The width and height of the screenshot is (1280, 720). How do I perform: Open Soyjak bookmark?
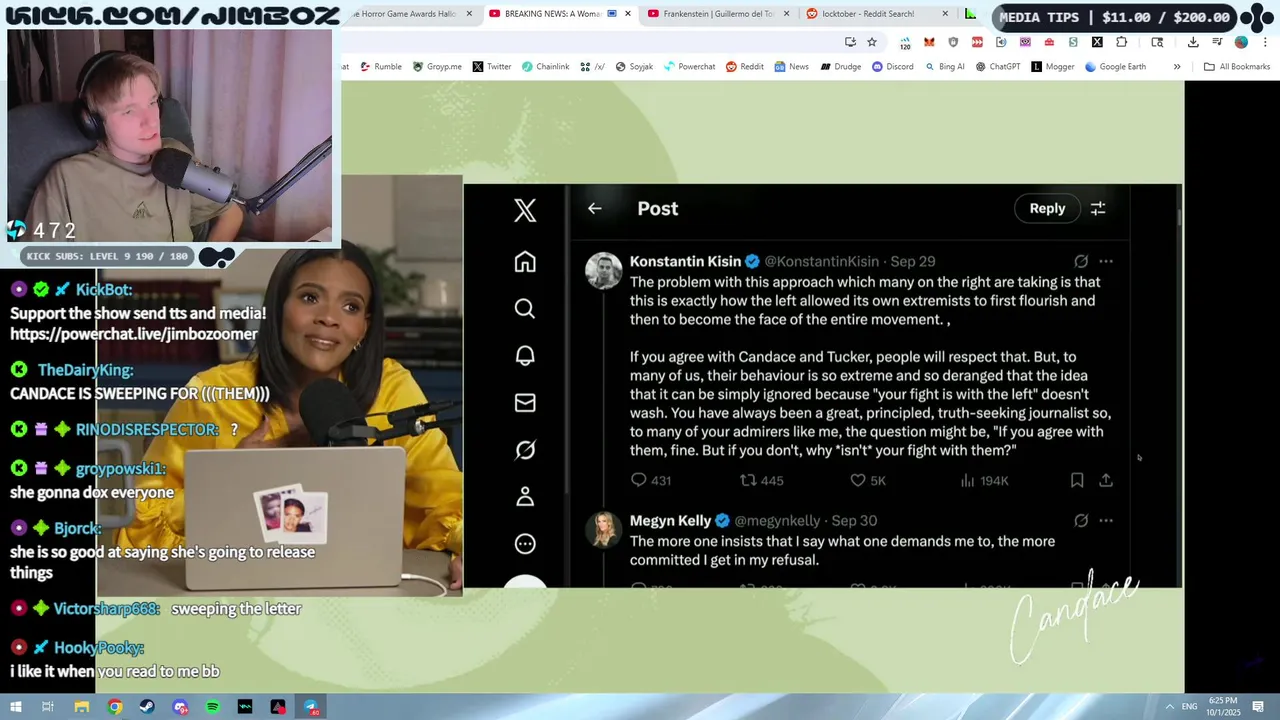[x=634, y=67]
